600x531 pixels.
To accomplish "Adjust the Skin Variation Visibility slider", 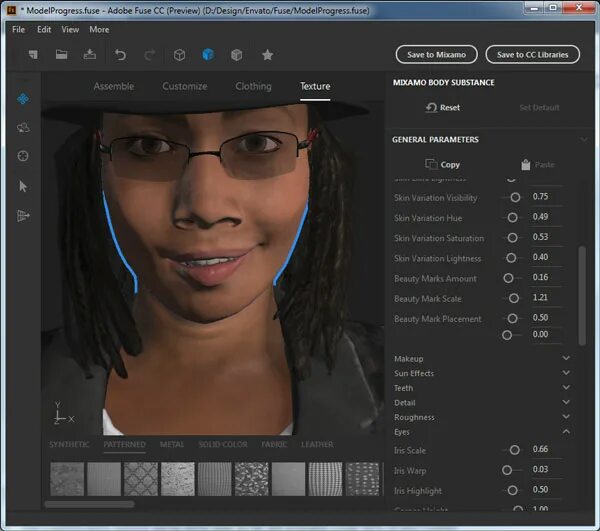I will (x=515, y=197).
